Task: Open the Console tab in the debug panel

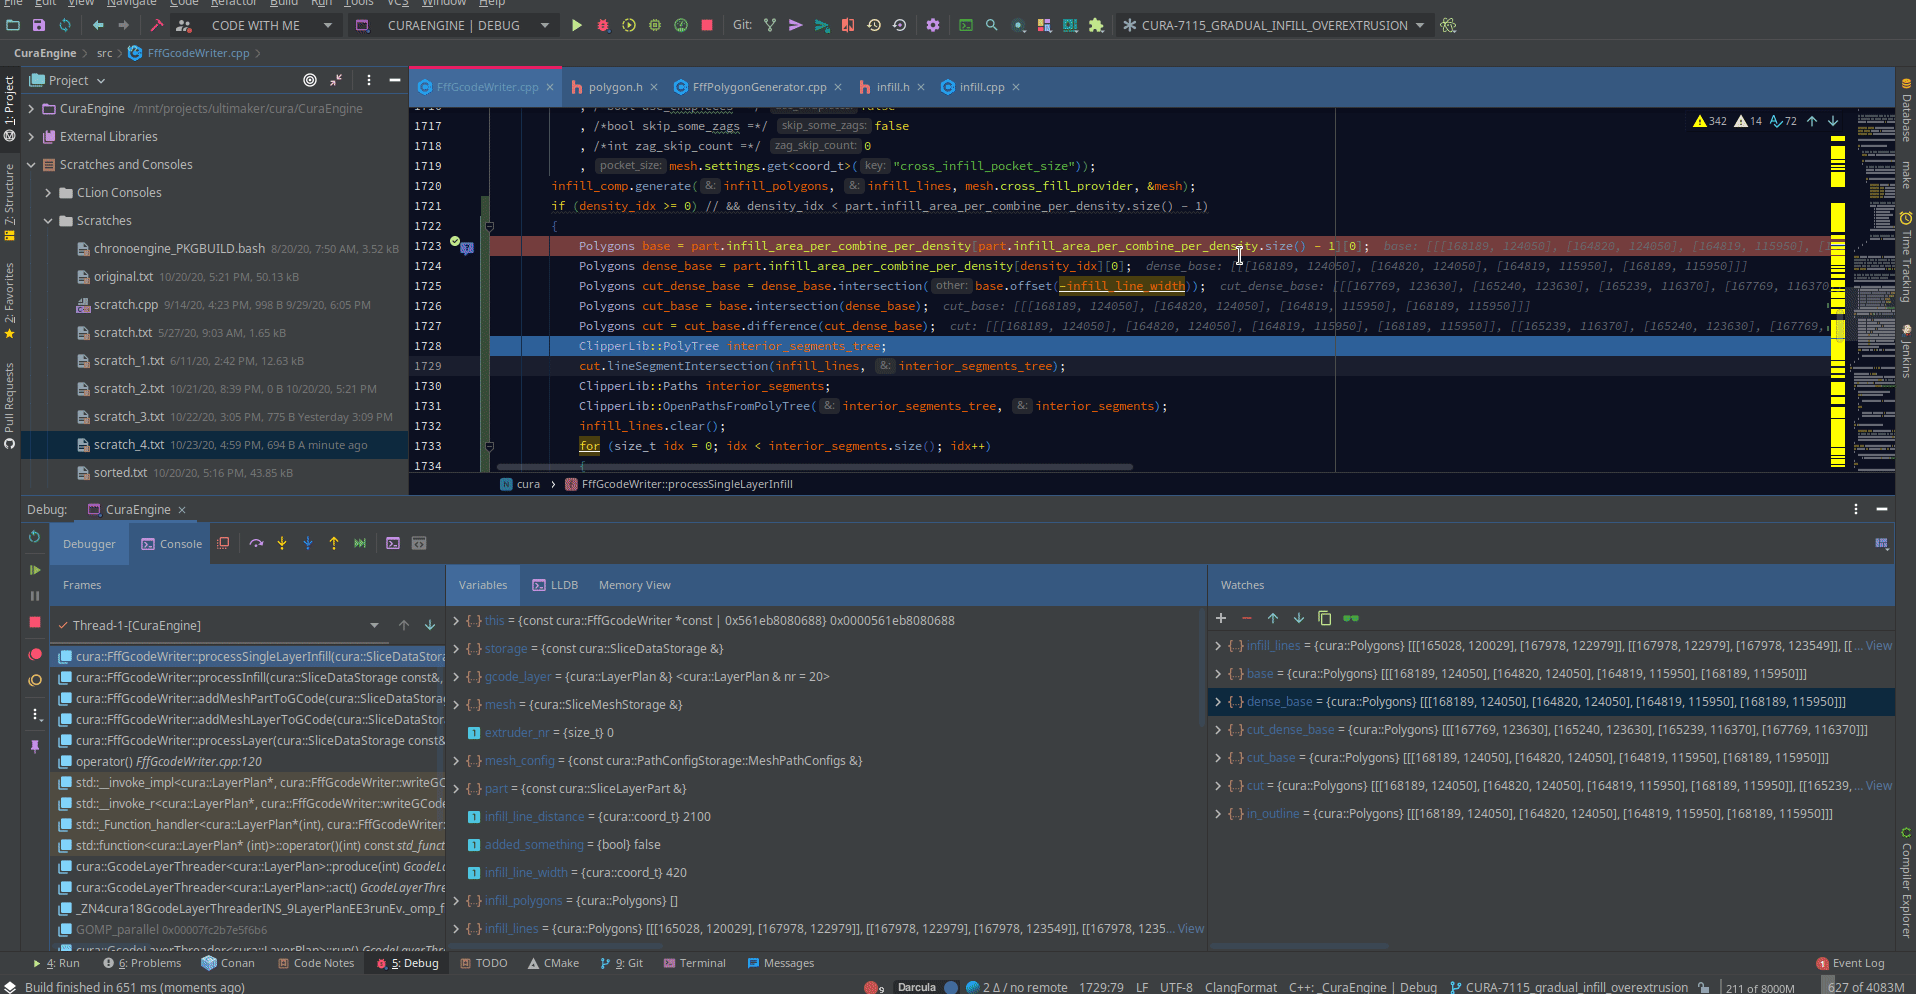Action: pos(172,544)
